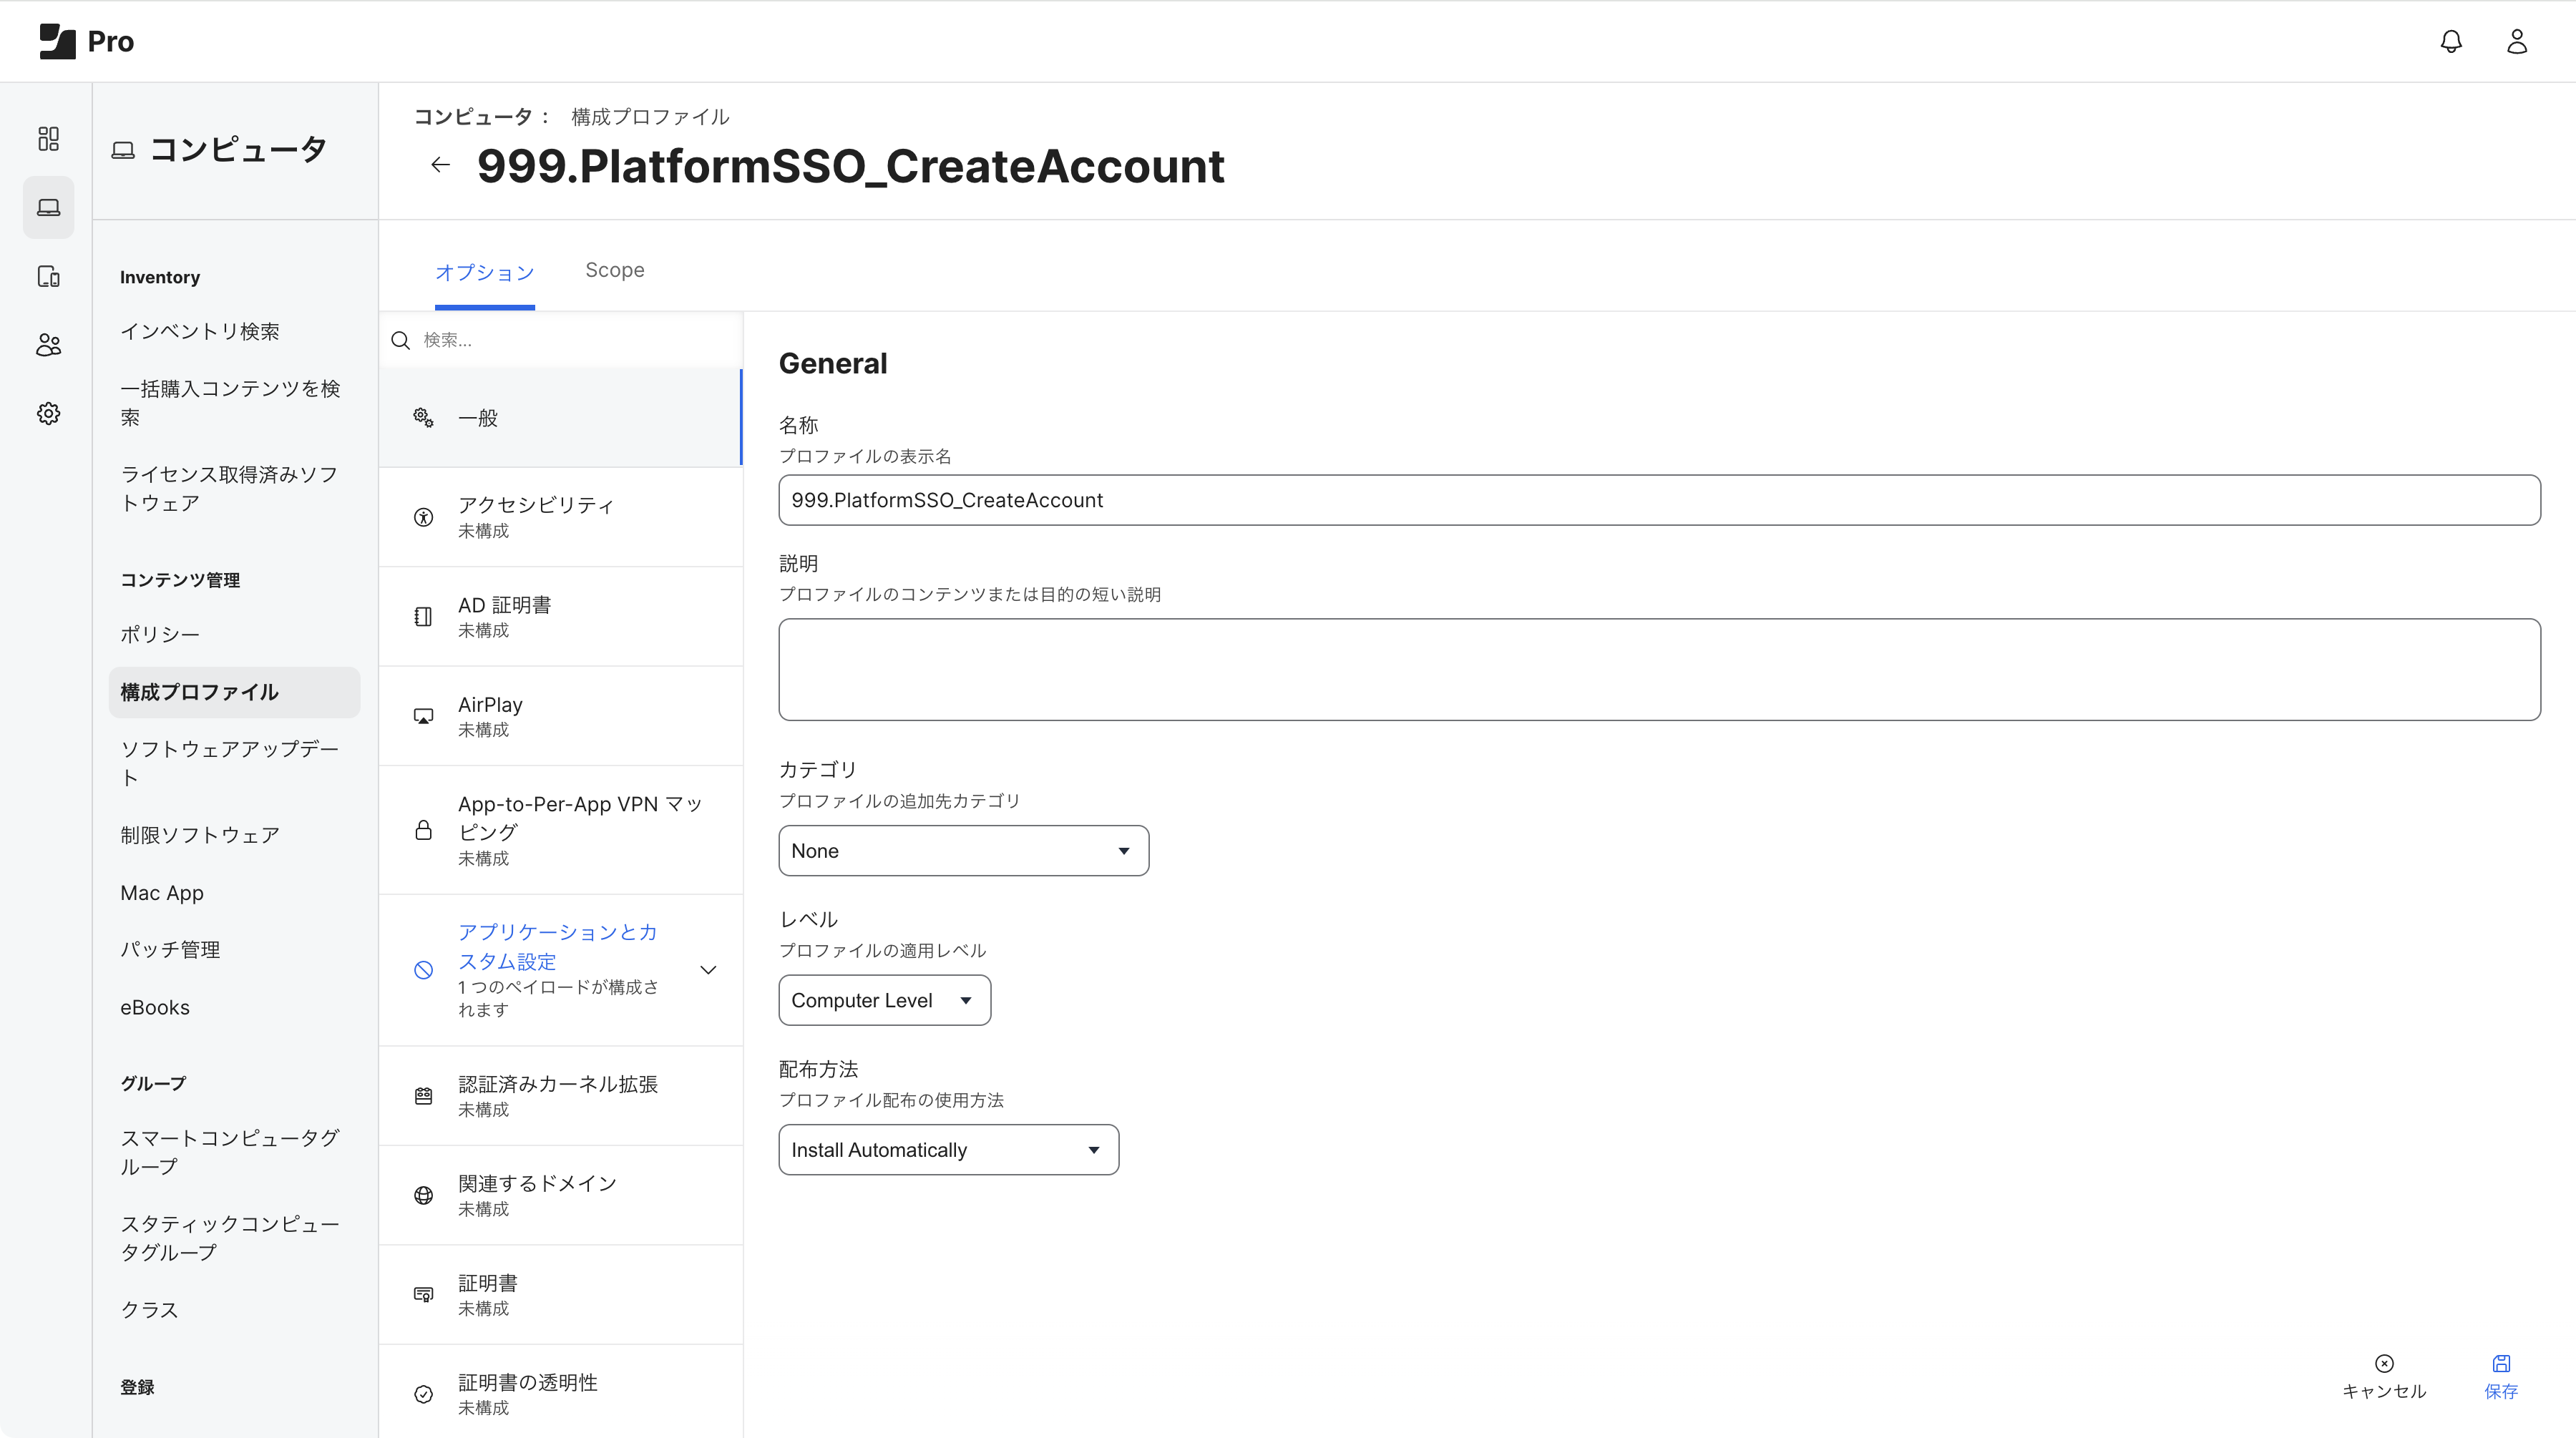Select アクセシビリティ payload
Image resolution: width=2576 pixels, height=1438 pixels.
click(560, 517)
